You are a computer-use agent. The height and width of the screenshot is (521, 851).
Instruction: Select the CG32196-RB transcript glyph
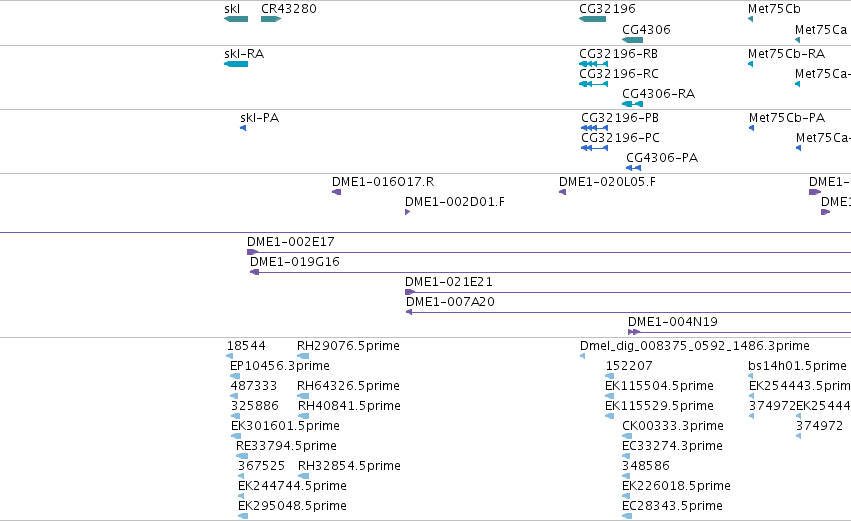pos(594,64)
